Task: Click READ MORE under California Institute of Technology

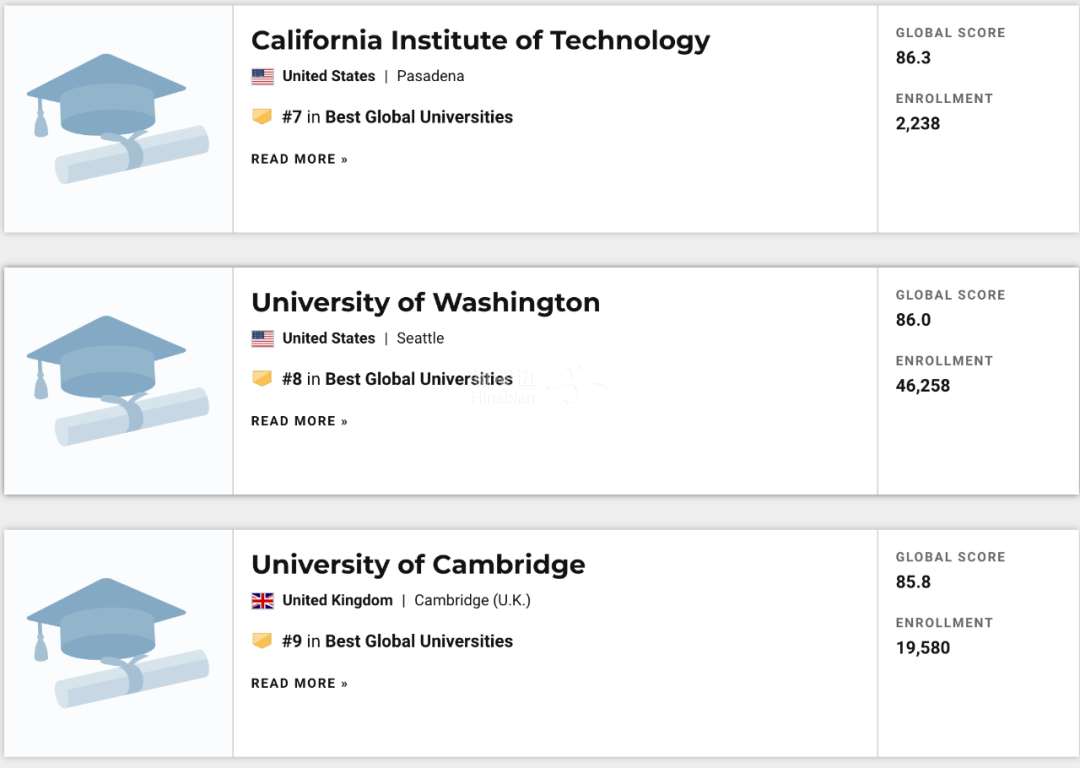Action: pos(300,159)
